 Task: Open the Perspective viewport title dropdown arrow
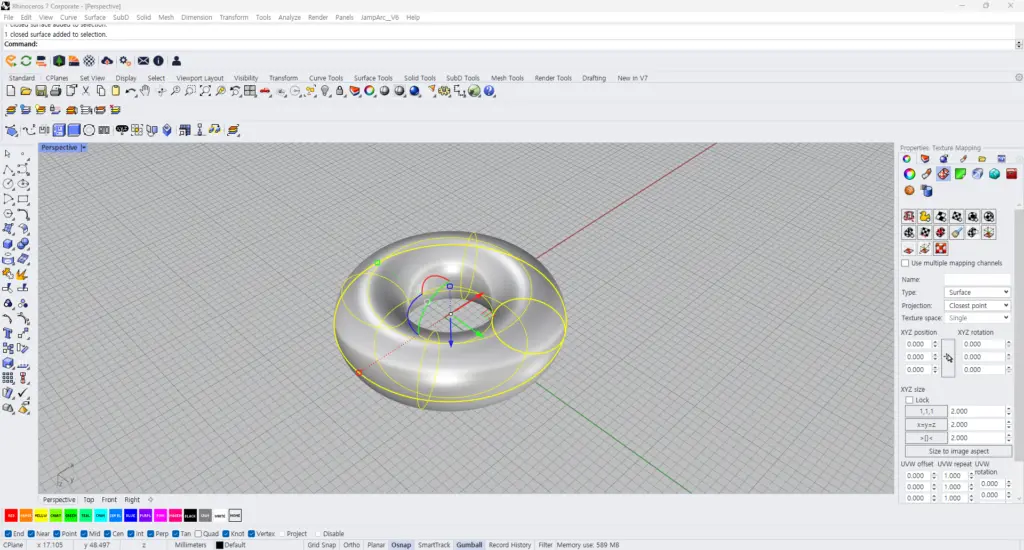click(x=84, y=148)
